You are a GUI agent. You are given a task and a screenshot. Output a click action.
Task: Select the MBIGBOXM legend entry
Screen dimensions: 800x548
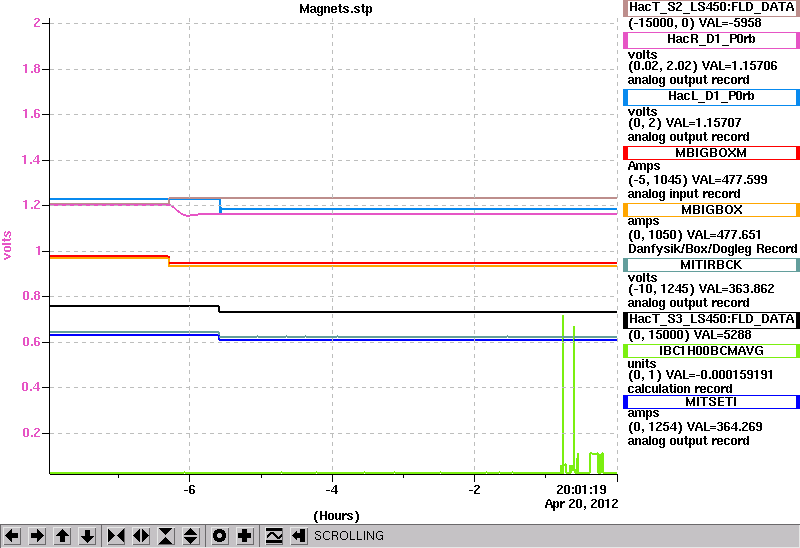711,153
